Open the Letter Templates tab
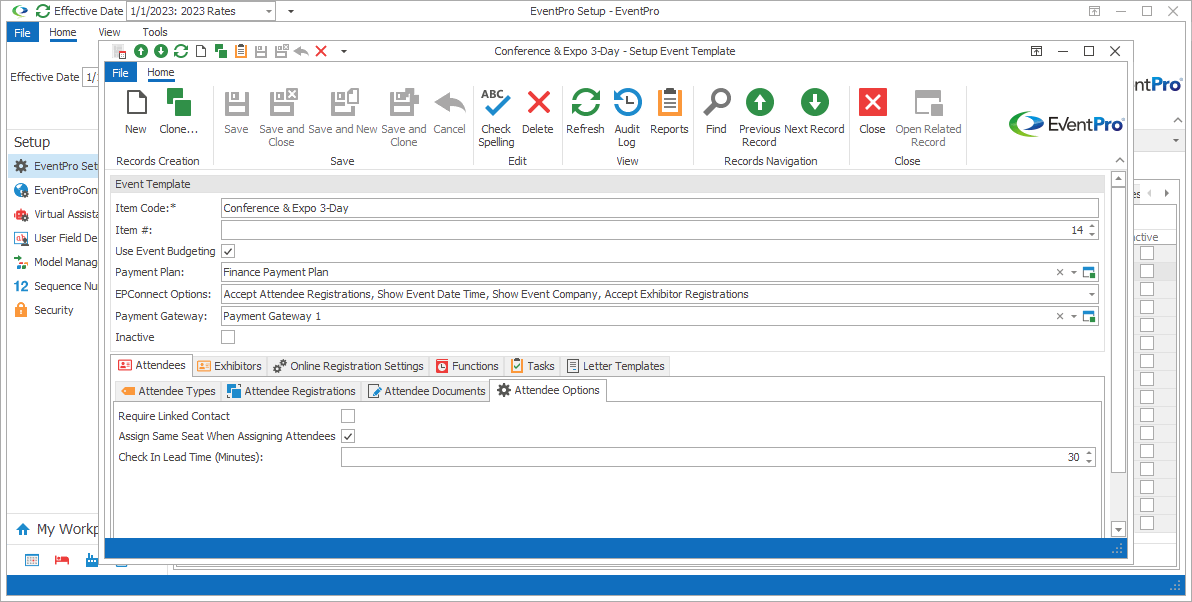The height and width of the screenshot is (602, 1192). (x=617, y=366)
